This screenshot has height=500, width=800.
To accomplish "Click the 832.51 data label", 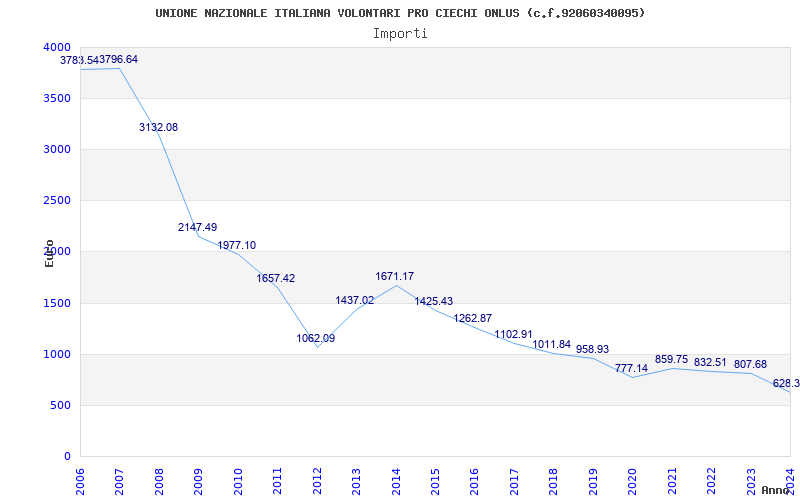I will click(710, 363).
